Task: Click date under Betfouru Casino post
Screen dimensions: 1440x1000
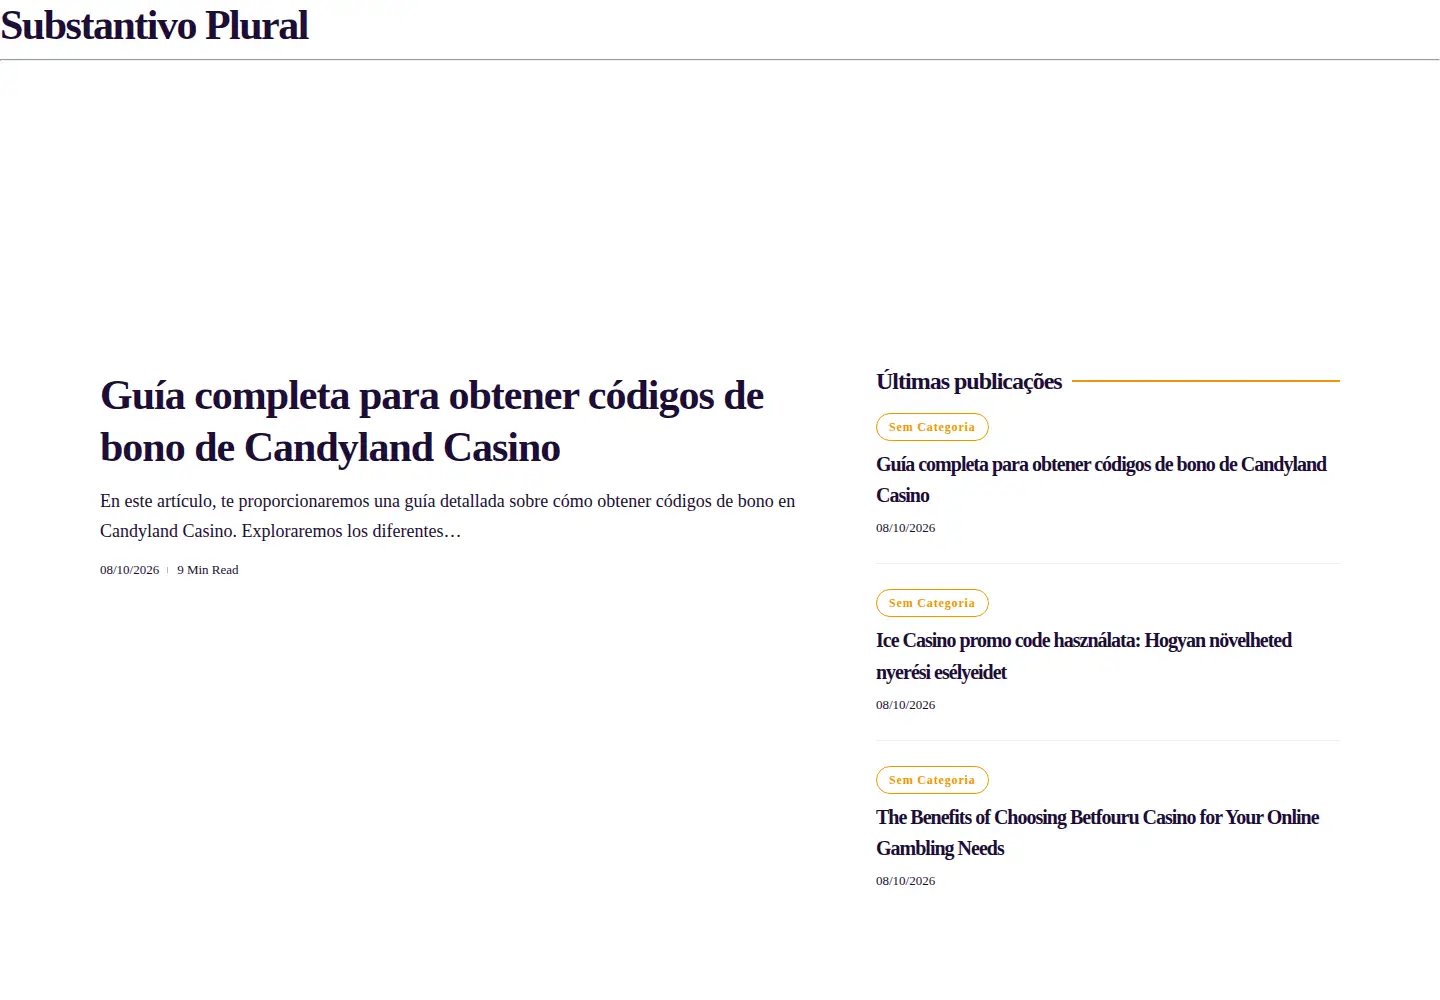Action: coord(906,881)
